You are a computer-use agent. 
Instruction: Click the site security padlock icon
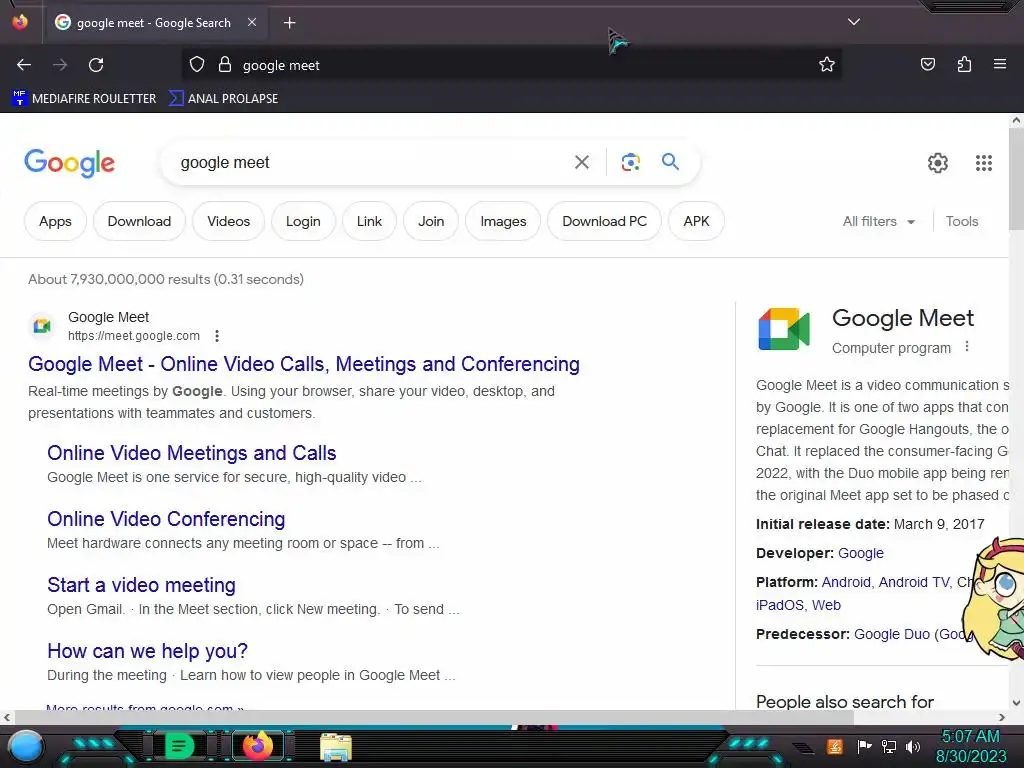[225, 64]
